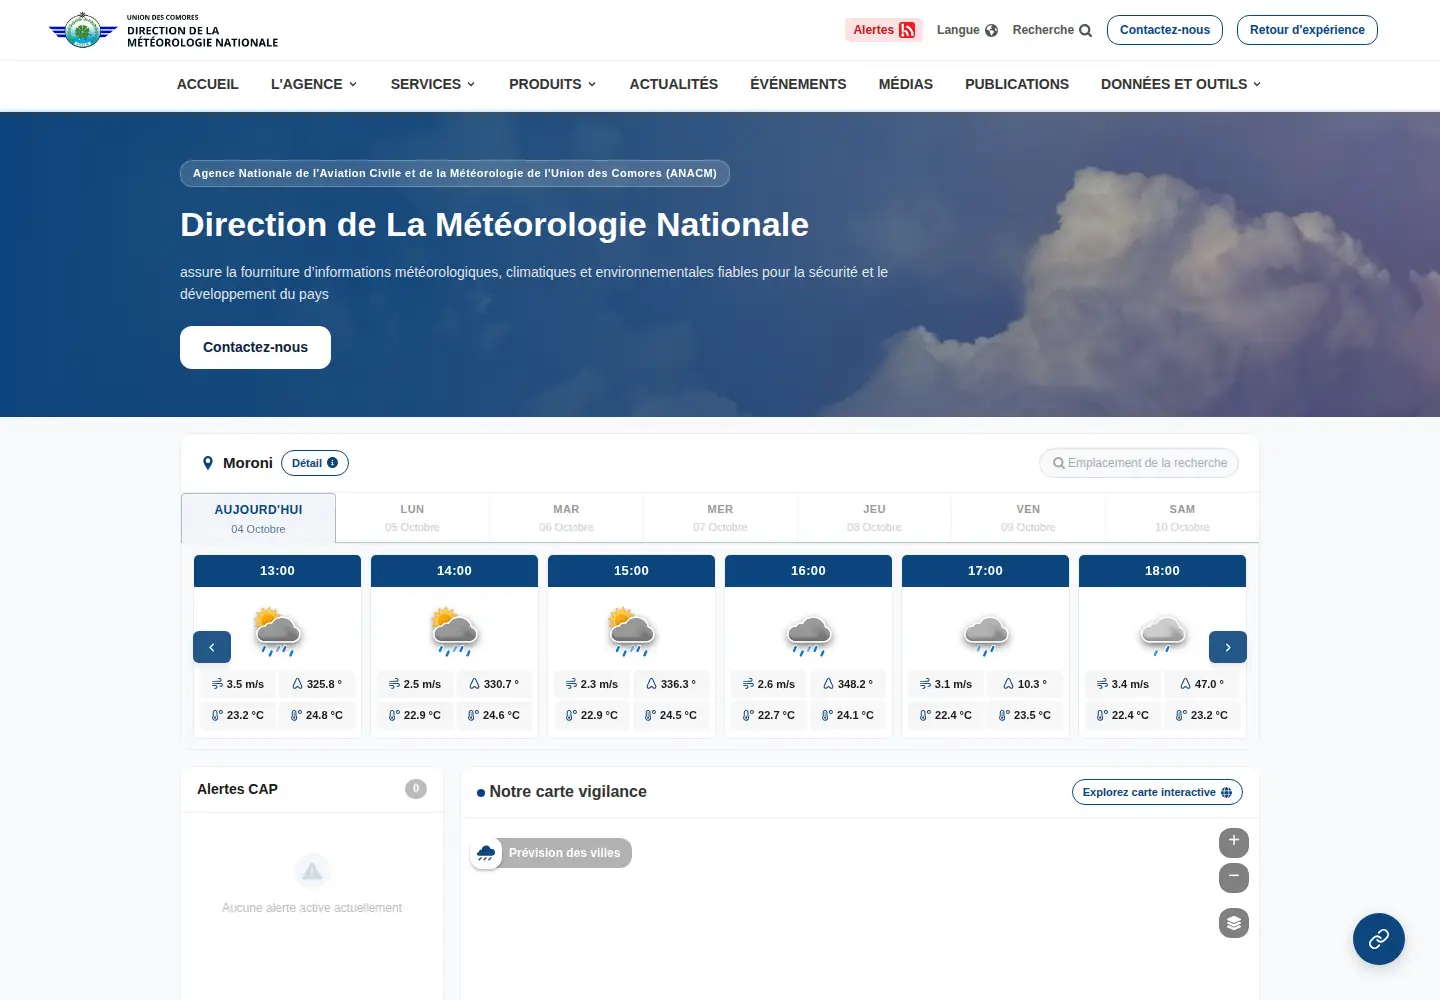Select the LUN 05 Octobre tab
The width and height of the screenshot is (1440, 1000).
click(x=412, y=518)
